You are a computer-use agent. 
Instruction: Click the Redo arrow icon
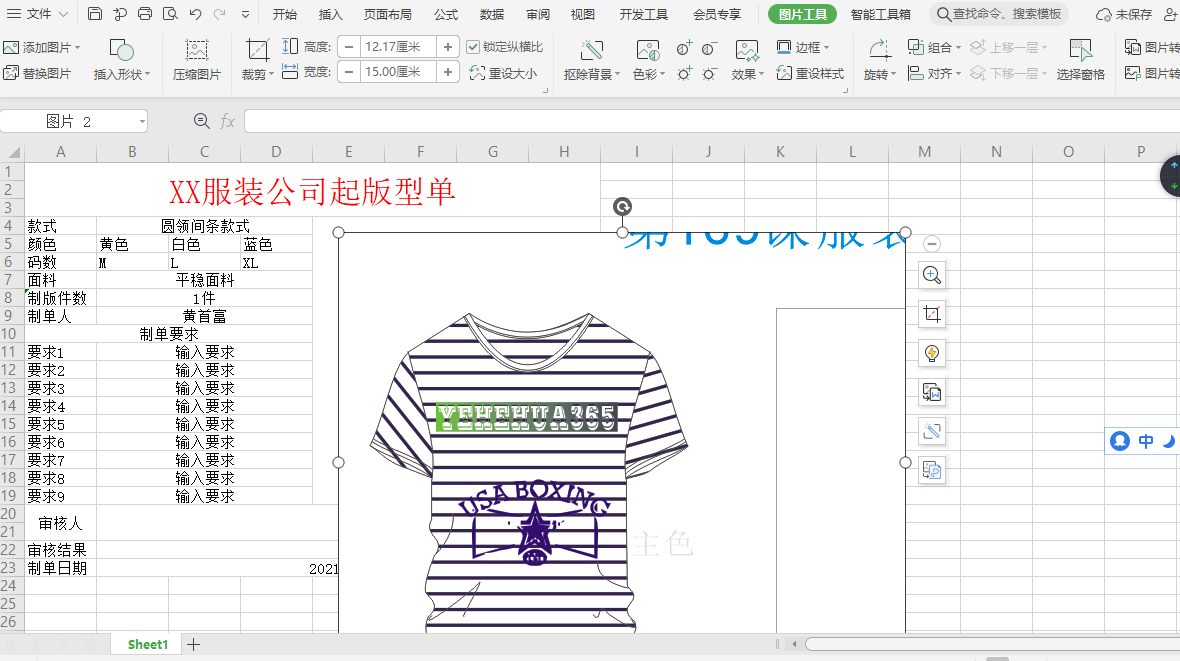click(x=220, y=14)
